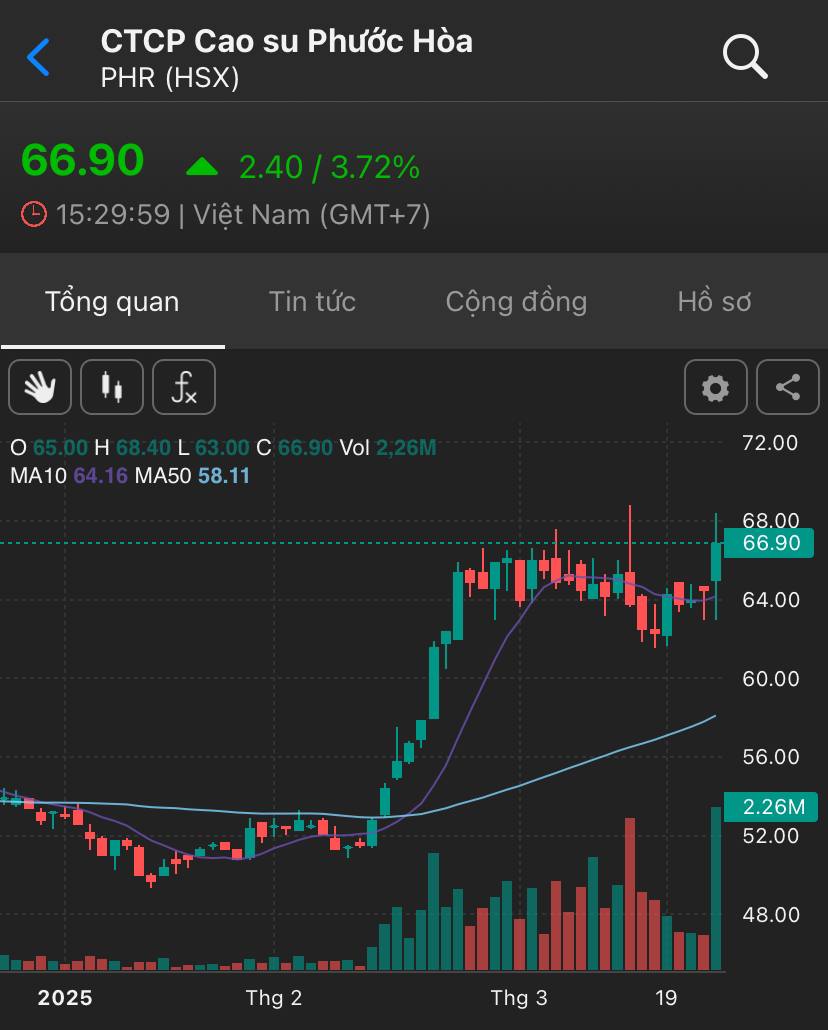Screen dimensions: 828x1030
Task: Switch to Tổng quan tab
Action: click(112, 302)
